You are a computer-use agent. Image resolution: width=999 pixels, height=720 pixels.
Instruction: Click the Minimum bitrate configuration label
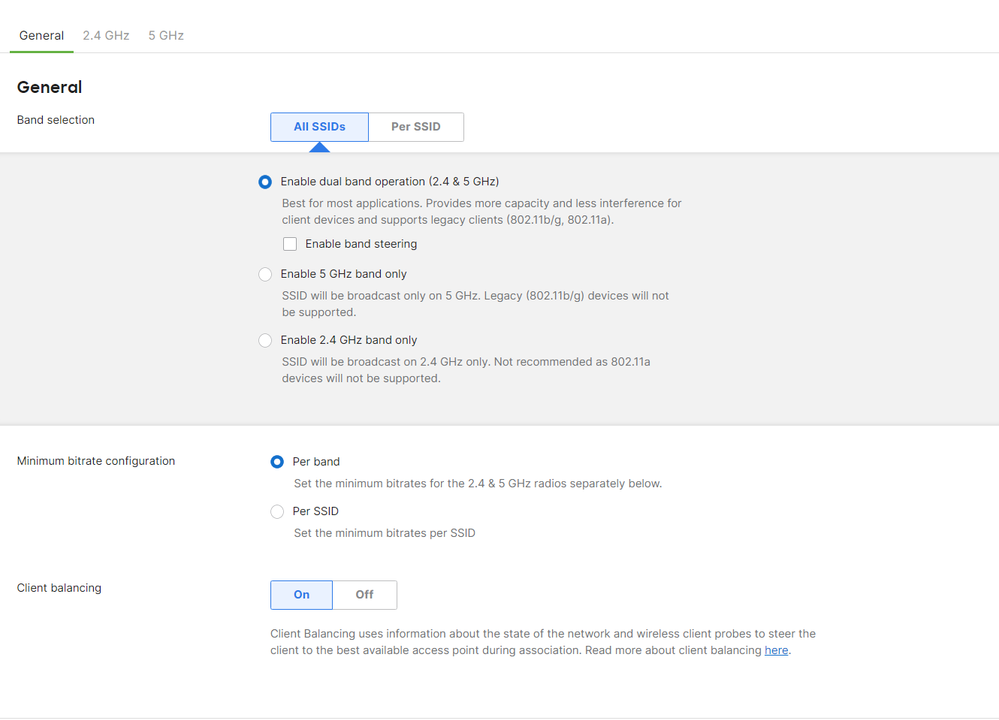coord(96,461)
